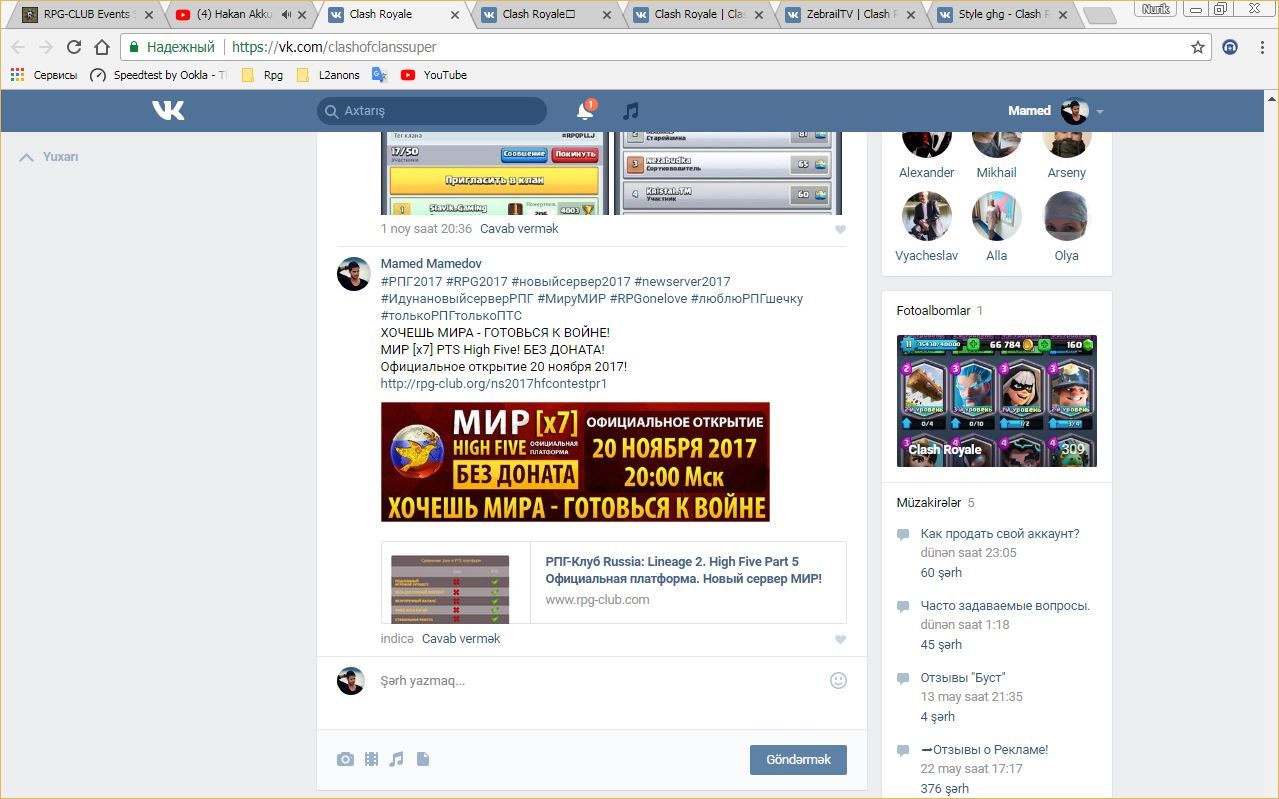Image resolution: width=1279 pixels, height=799 pixels.
Task: Open topic Отзывы о Рекламе!
Action: [x=984, y=750]
